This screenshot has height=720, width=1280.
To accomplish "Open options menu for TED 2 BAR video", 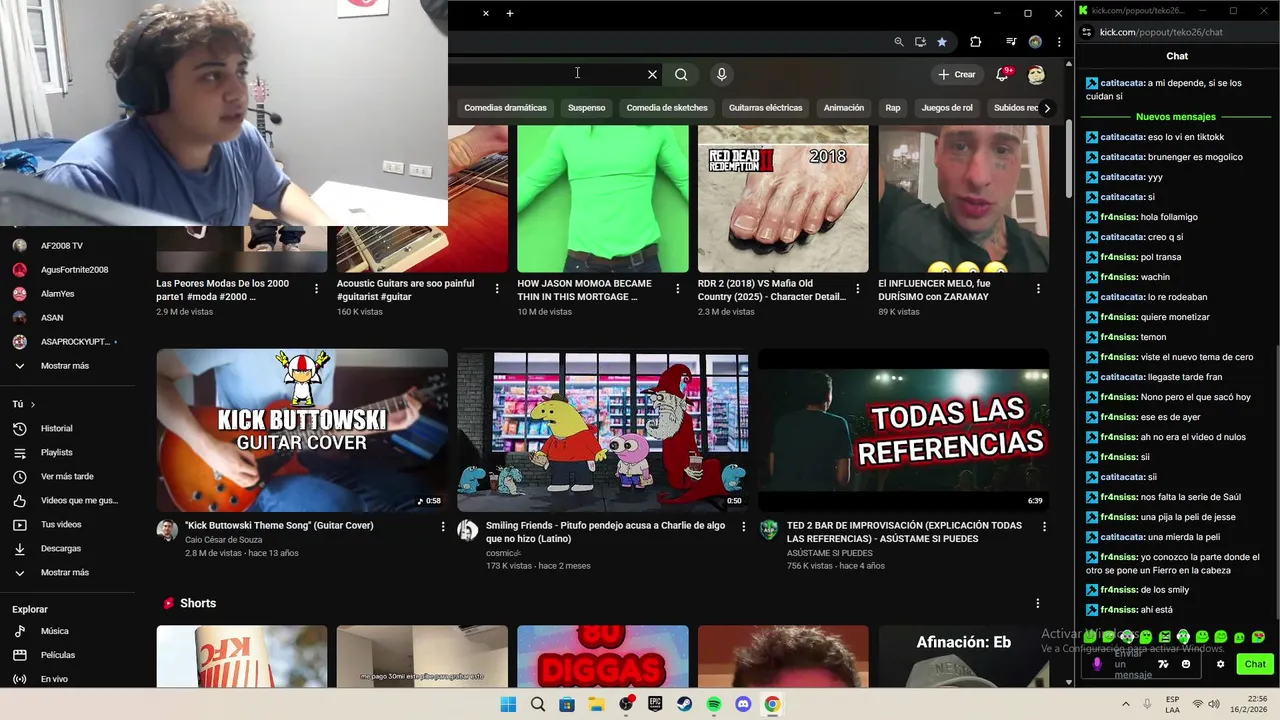I will coord(1044,526).
